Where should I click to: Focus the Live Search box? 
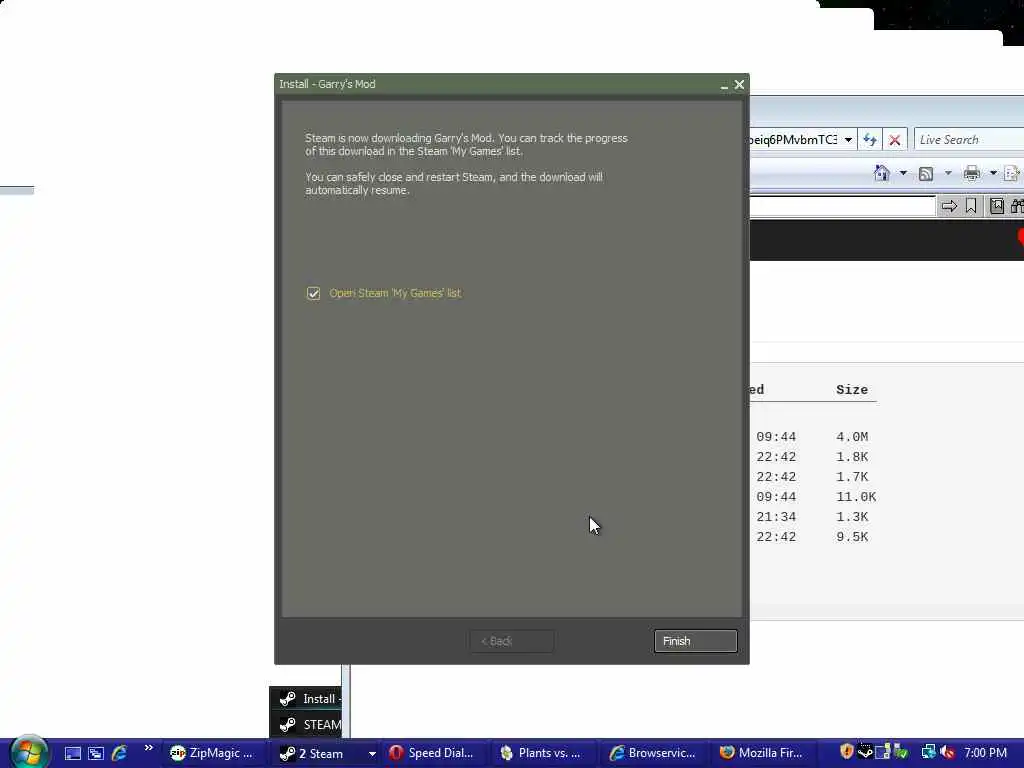969,139
